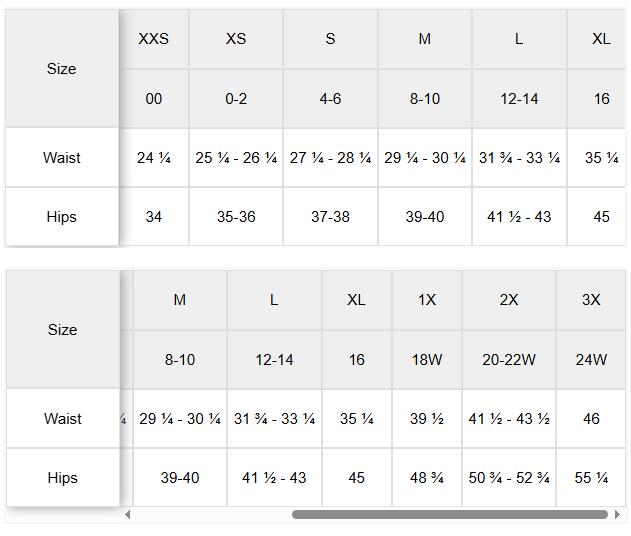This screenshot has height=536, width=631.
Task: Click the 24 ¼ waist measurement
Action: [x=153, y=158]
